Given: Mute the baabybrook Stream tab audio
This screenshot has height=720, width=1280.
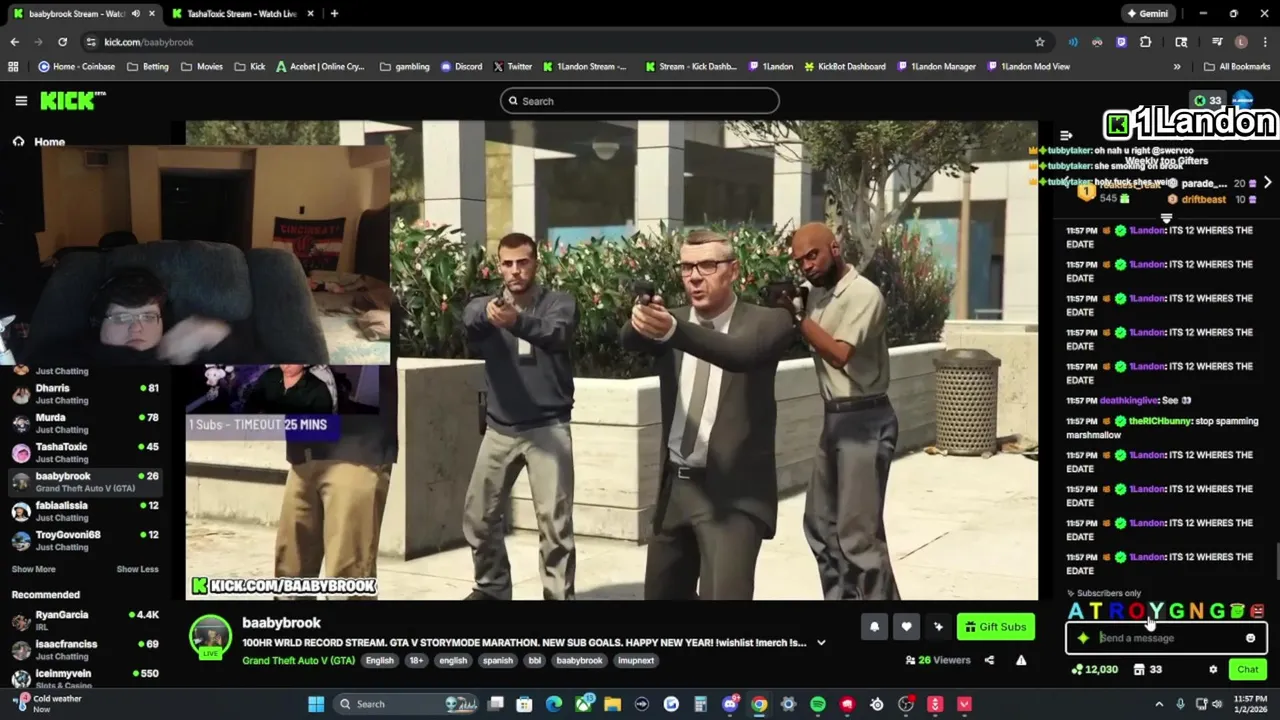Looking at the screenshot, I should point(135,14).
